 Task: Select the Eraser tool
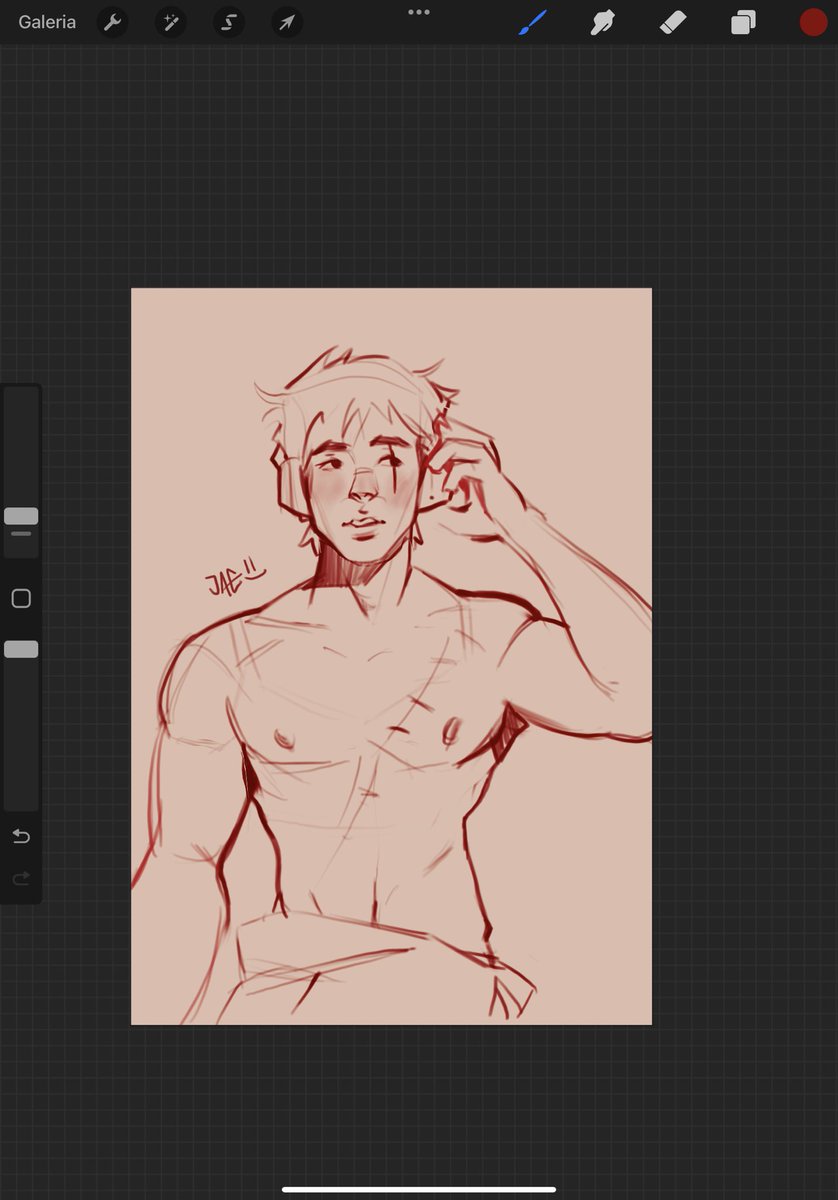tap(673, 22)
